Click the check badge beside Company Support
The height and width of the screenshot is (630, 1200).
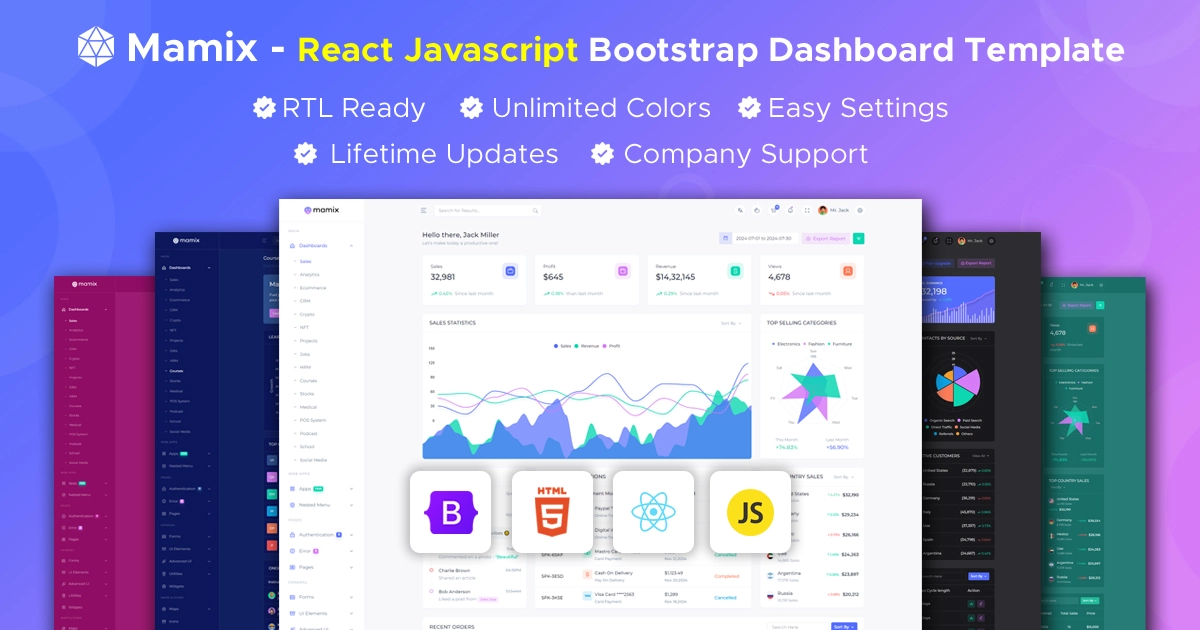pos(602,154)
